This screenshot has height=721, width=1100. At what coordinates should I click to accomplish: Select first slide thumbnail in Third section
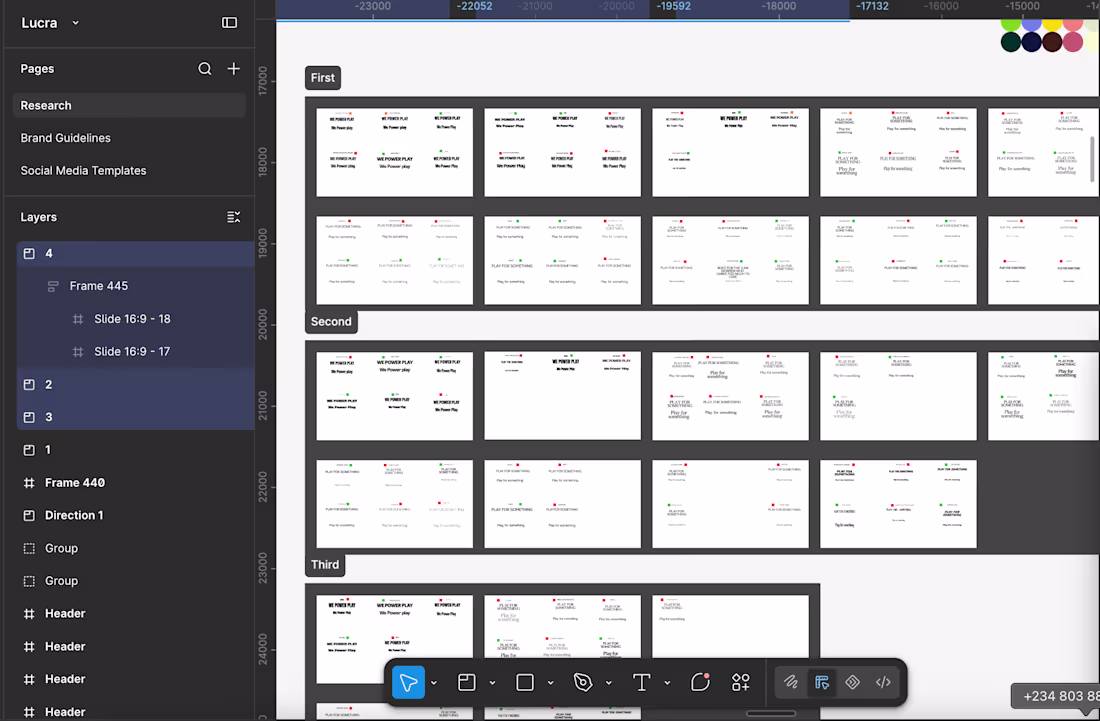tap(394, 639)
